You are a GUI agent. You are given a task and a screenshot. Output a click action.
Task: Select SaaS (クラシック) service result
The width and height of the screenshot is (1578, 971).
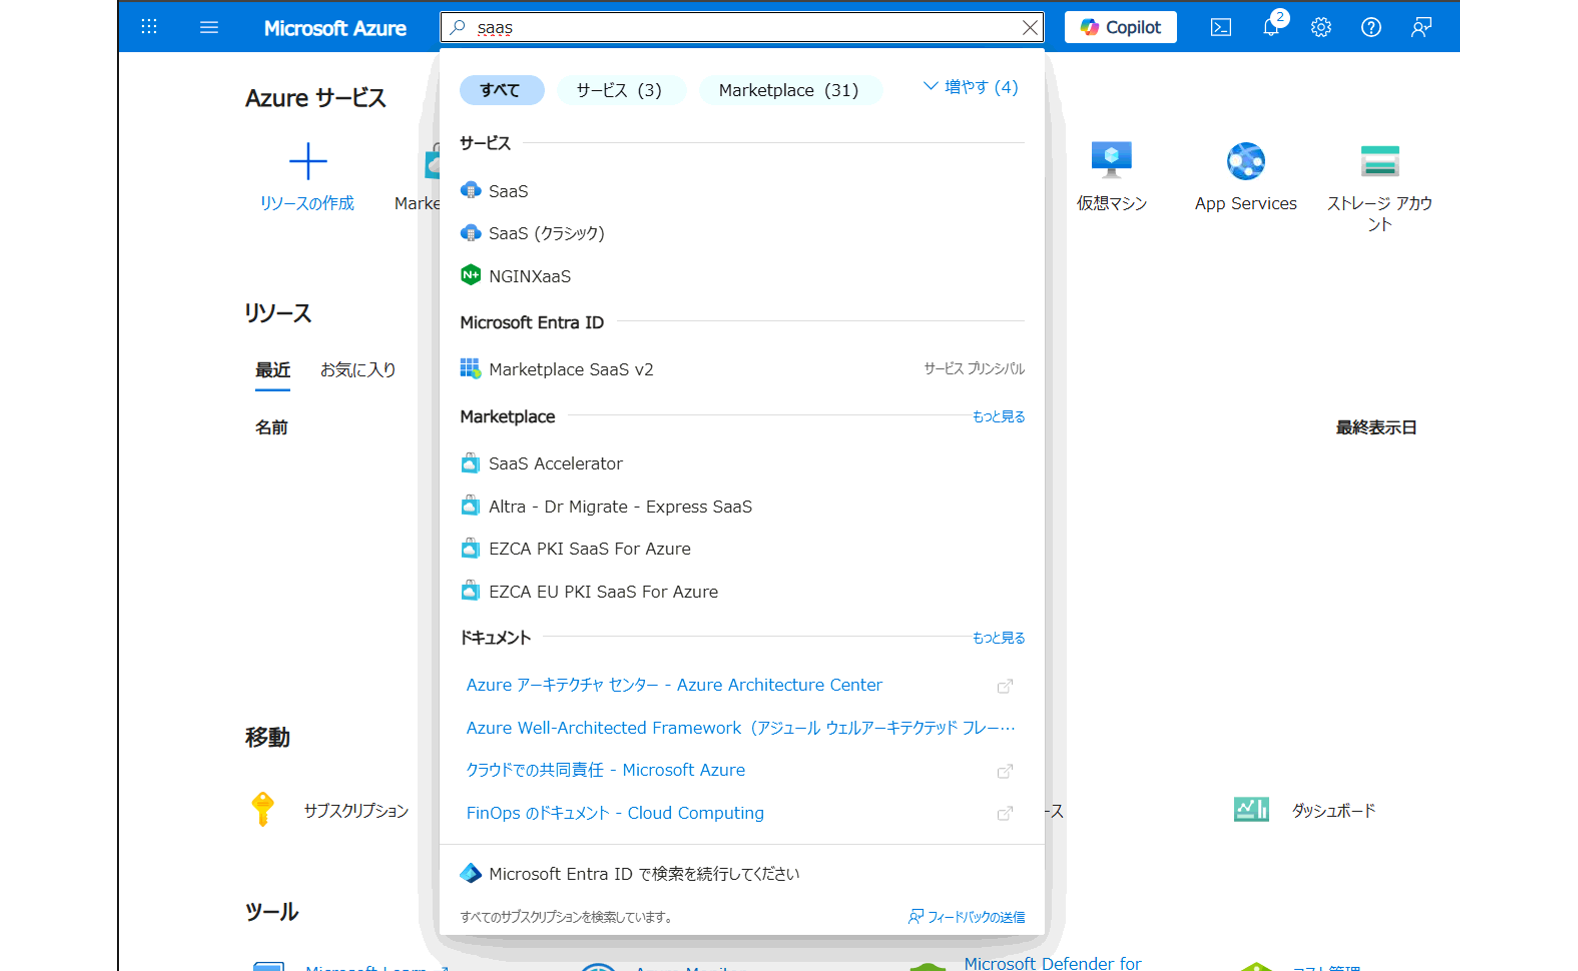[546, 233]
